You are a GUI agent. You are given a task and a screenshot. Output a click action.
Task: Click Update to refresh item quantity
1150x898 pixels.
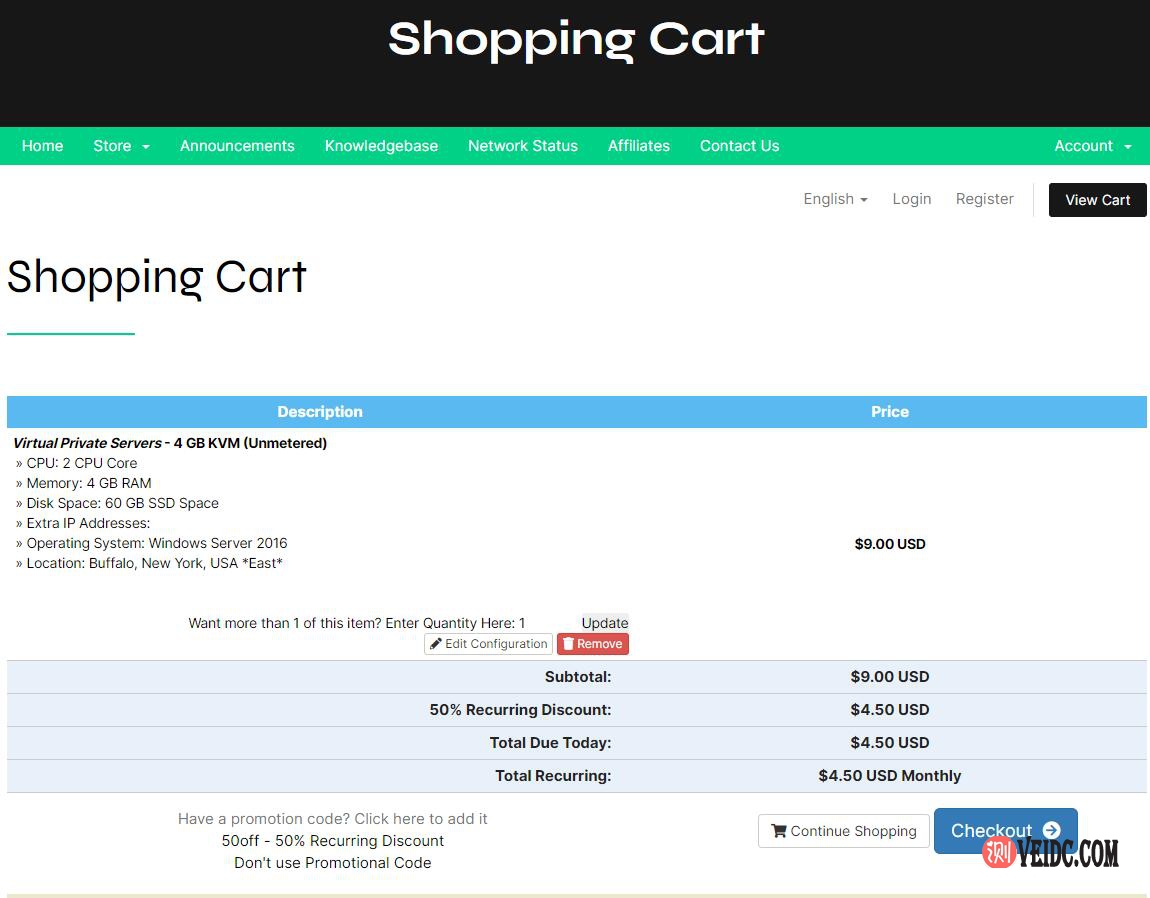pos(604,622)
